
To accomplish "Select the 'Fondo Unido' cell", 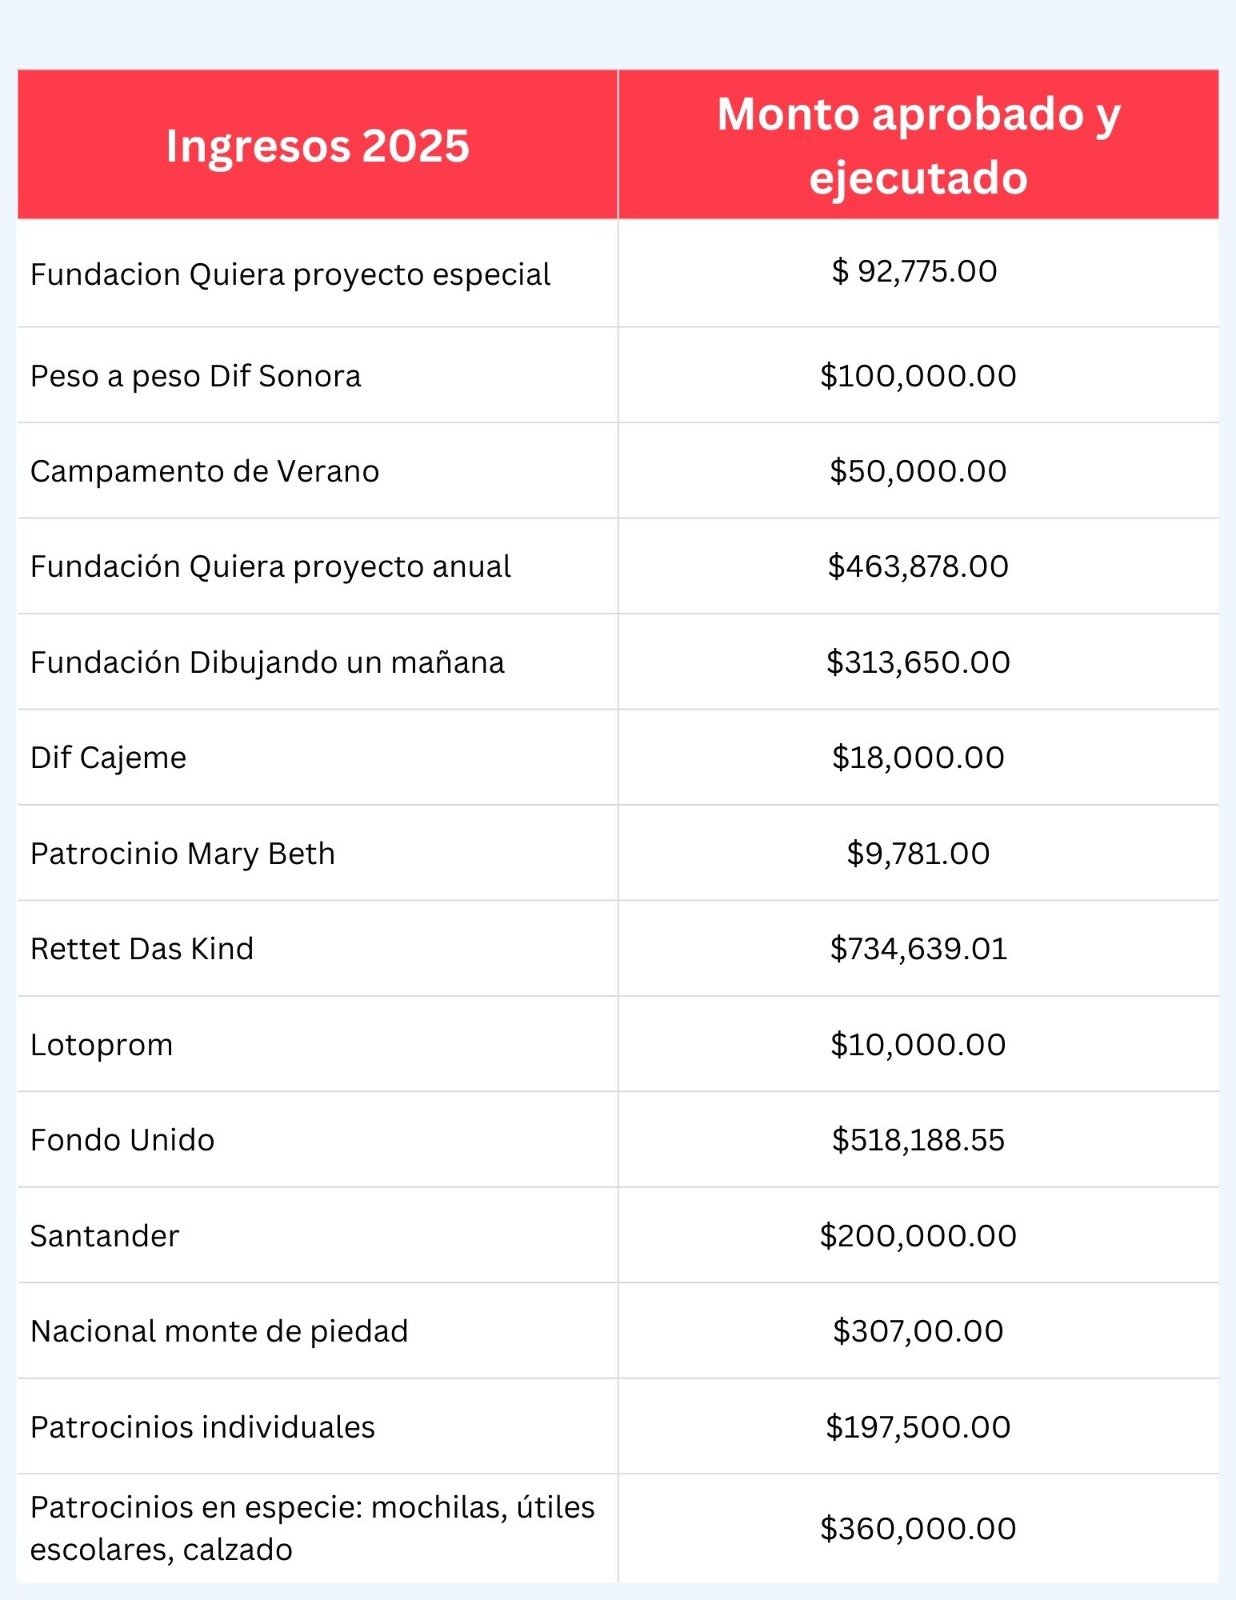I will tap(122, 1140).
